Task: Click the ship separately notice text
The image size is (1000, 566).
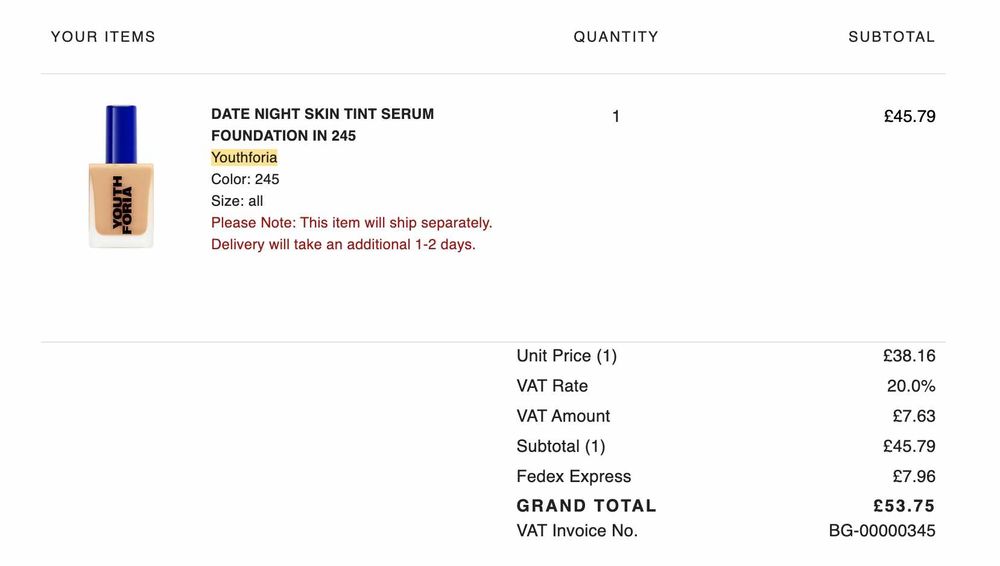Action: pyautogui.click(x=351, y=223)
